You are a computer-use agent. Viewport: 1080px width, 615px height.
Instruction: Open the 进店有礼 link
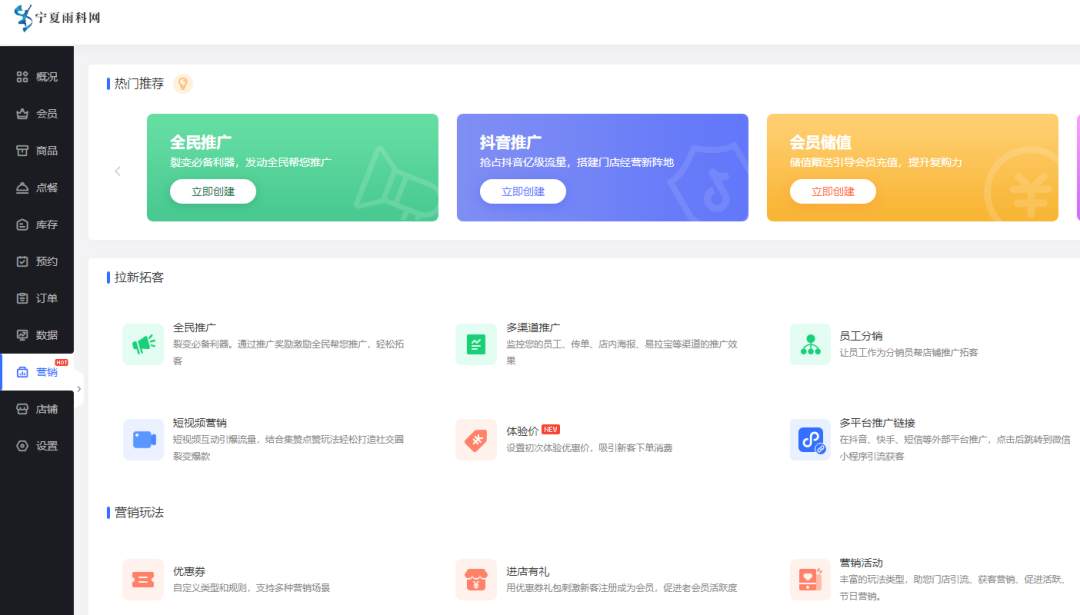click(x=528, y=571)
